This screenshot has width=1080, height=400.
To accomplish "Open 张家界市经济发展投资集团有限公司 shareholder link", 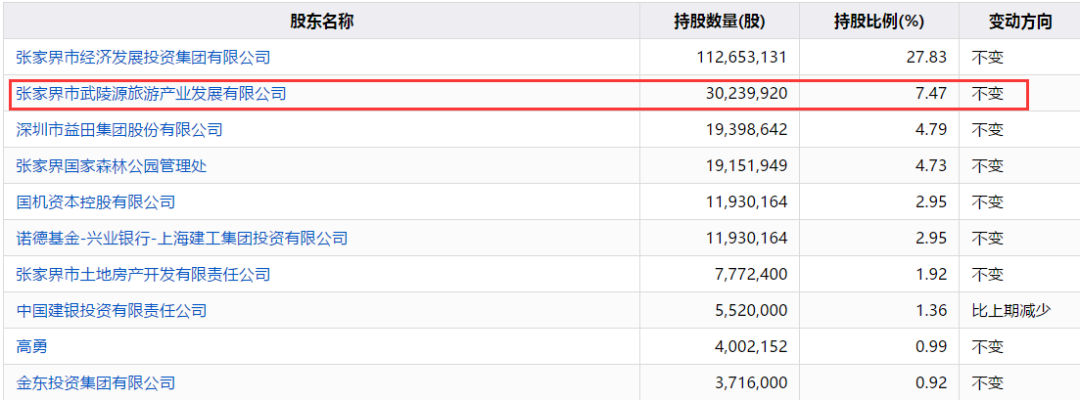I will (143, 57).
